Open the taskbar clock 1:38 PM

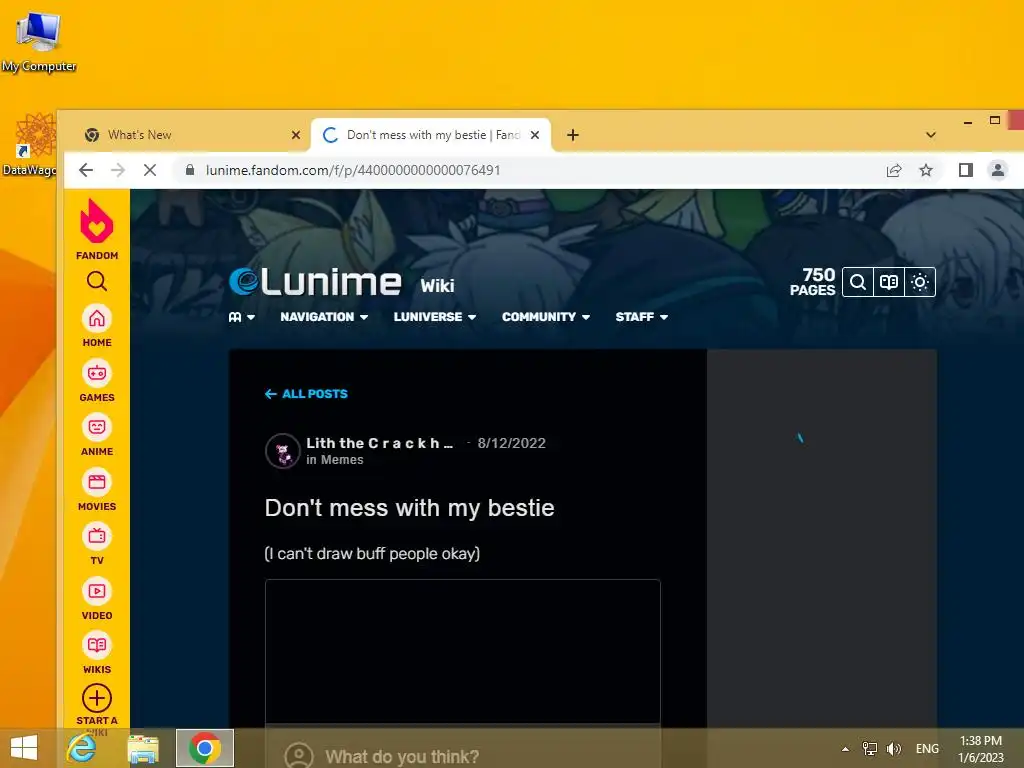coord(981,748)
